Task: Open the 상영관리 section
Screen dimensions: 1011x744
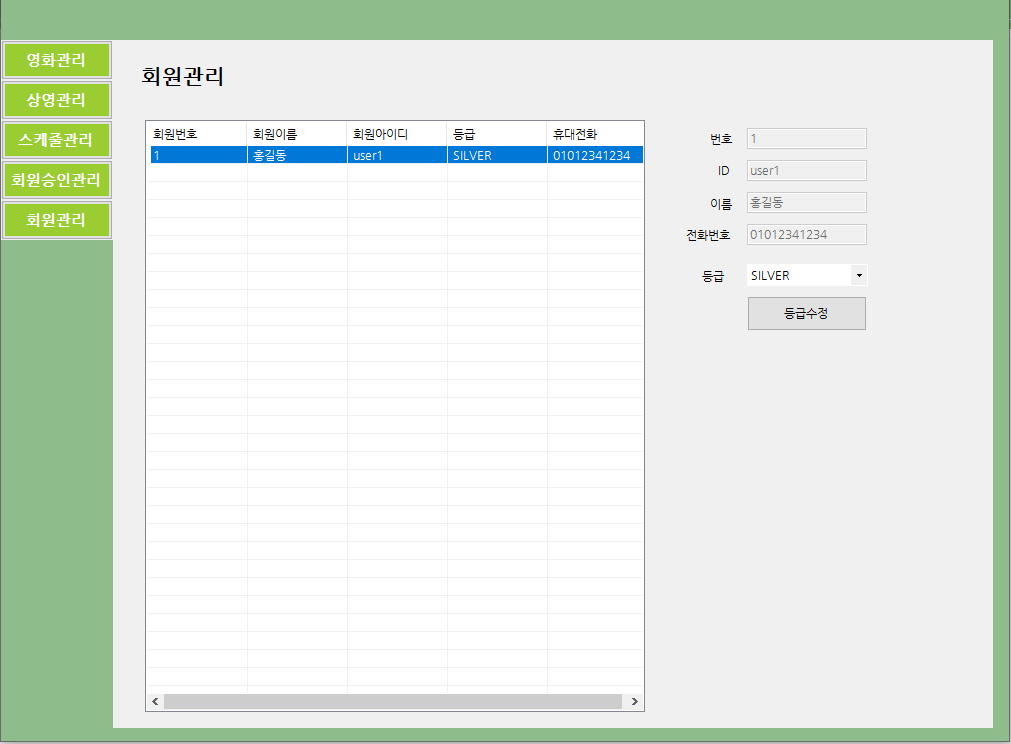Action: coord(57,100)
